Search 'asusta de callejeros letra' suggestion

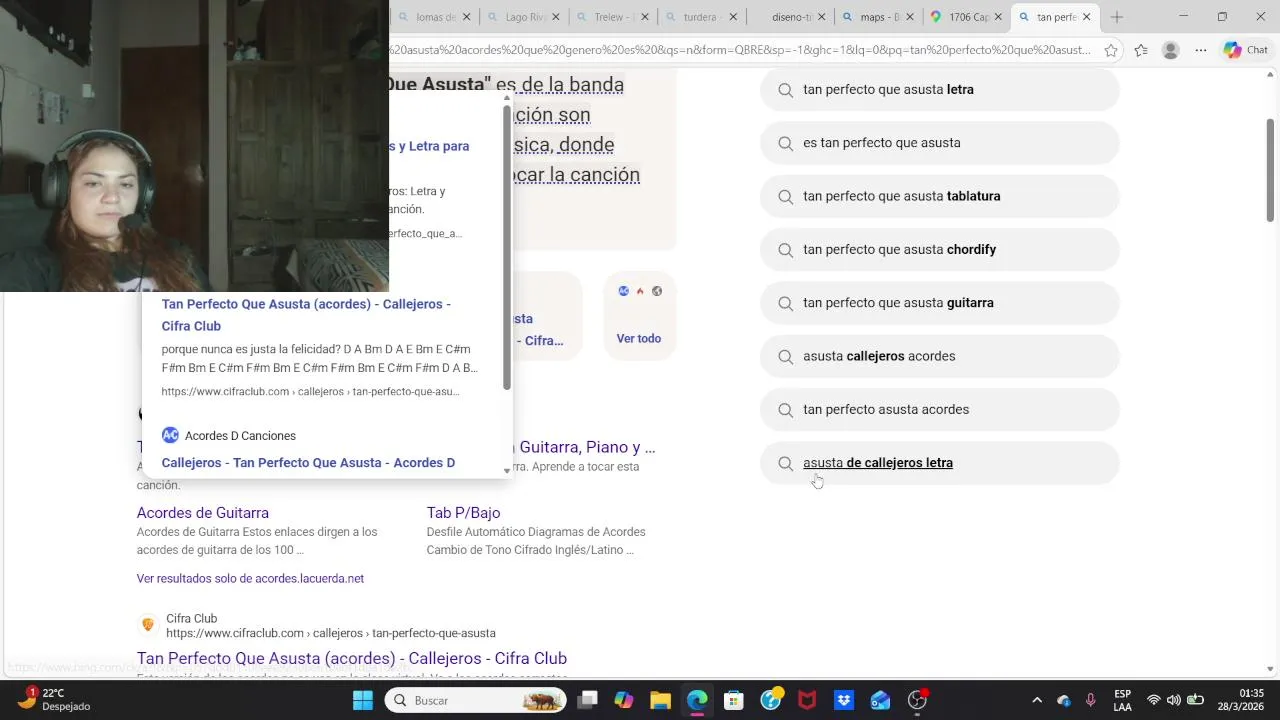click(939, 463)
